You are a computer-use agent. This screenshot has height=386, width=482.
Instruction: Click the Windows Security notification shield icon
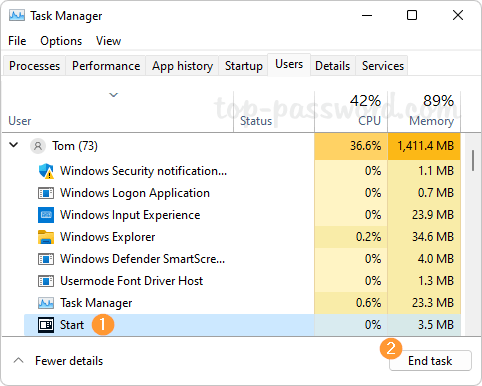[x=46, y=171]
